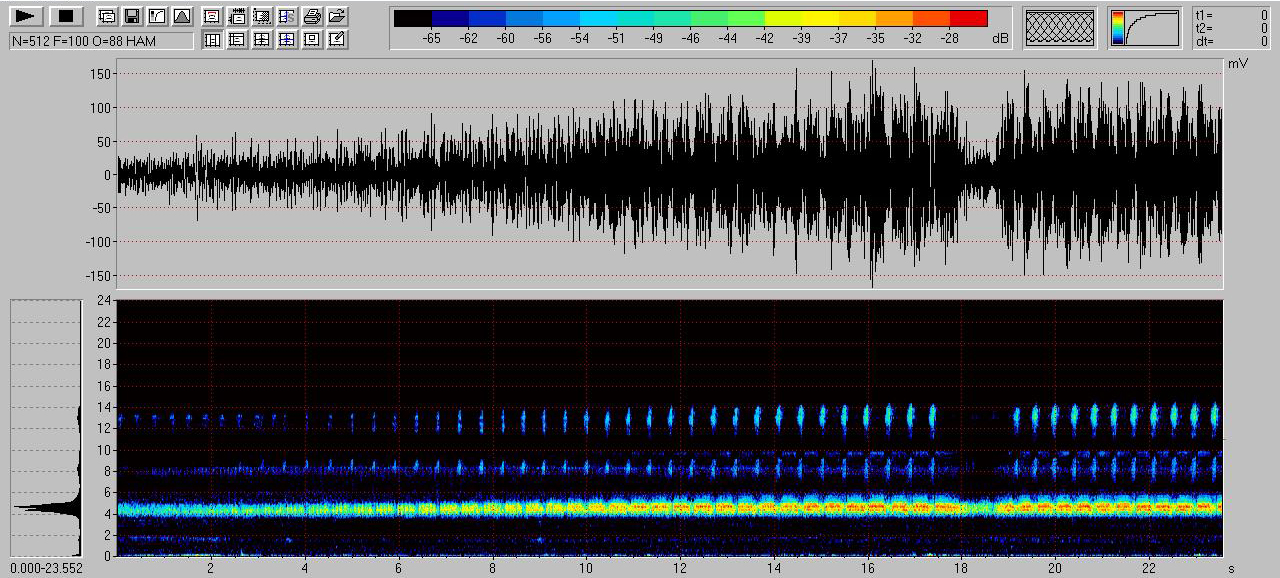Screen dimensions: 1280x578
Task: Click the bell-shaped window function icon
Action: 181,16
